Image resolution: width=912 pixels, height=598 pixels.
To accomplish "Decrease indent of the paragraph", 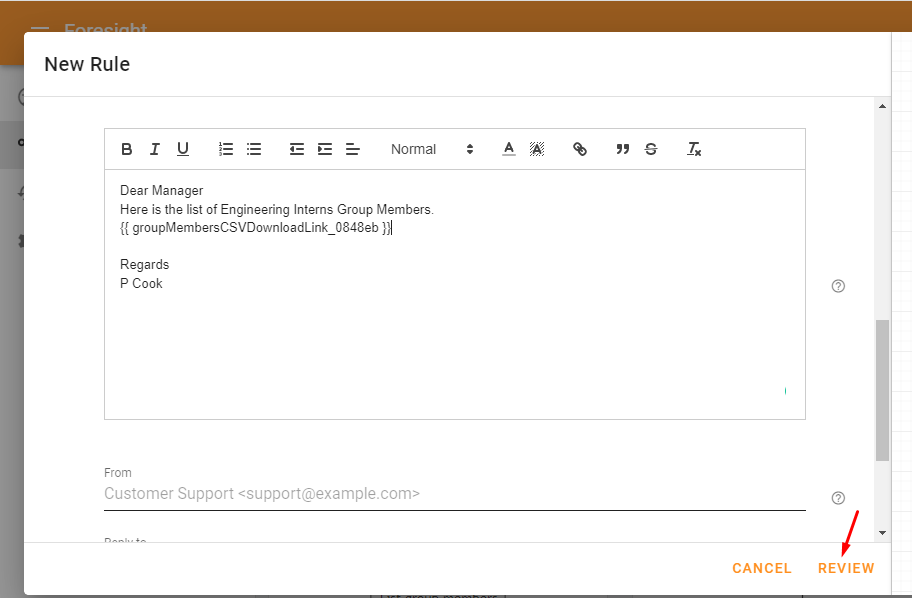I will tap(297, 150).
